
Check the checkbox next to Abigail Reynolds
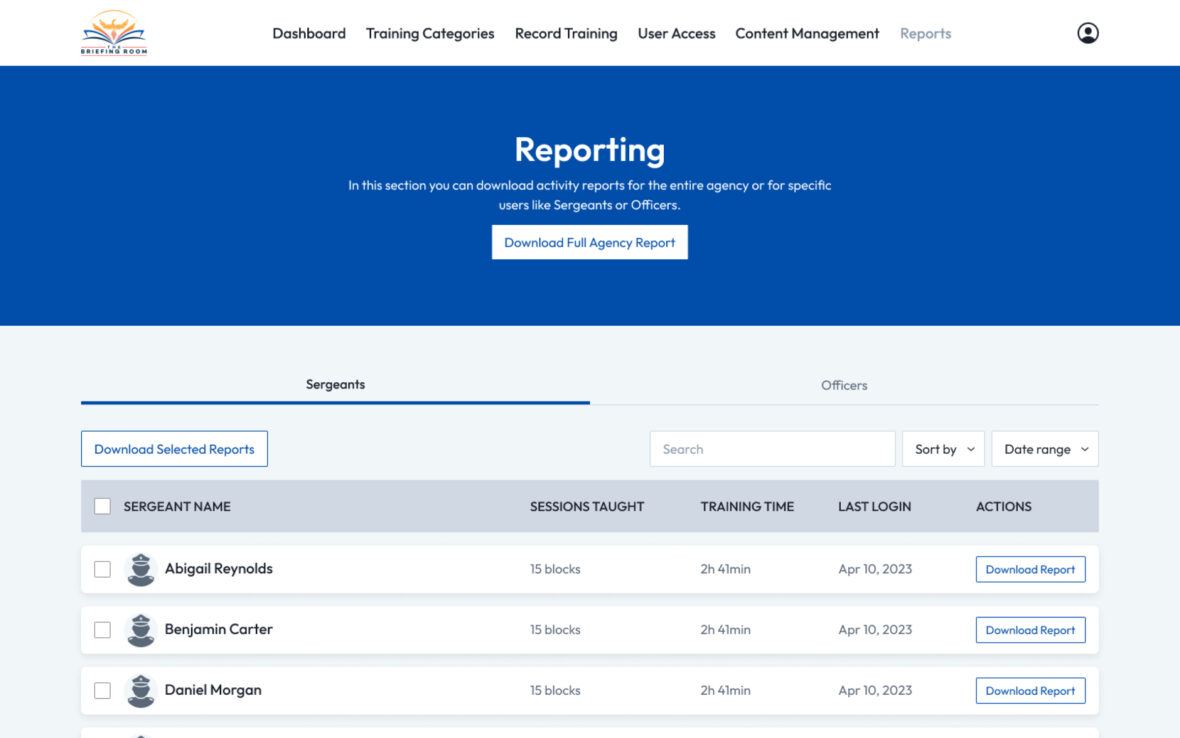tap(102, 568)
